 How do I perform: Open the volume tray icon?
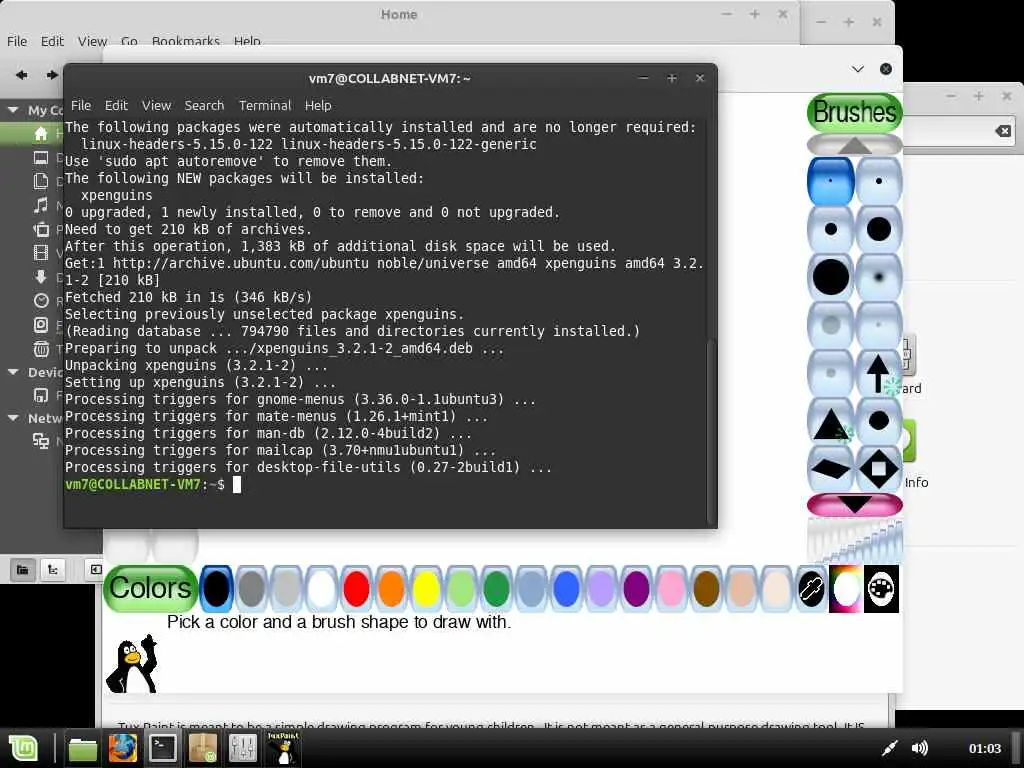(920, 748)
